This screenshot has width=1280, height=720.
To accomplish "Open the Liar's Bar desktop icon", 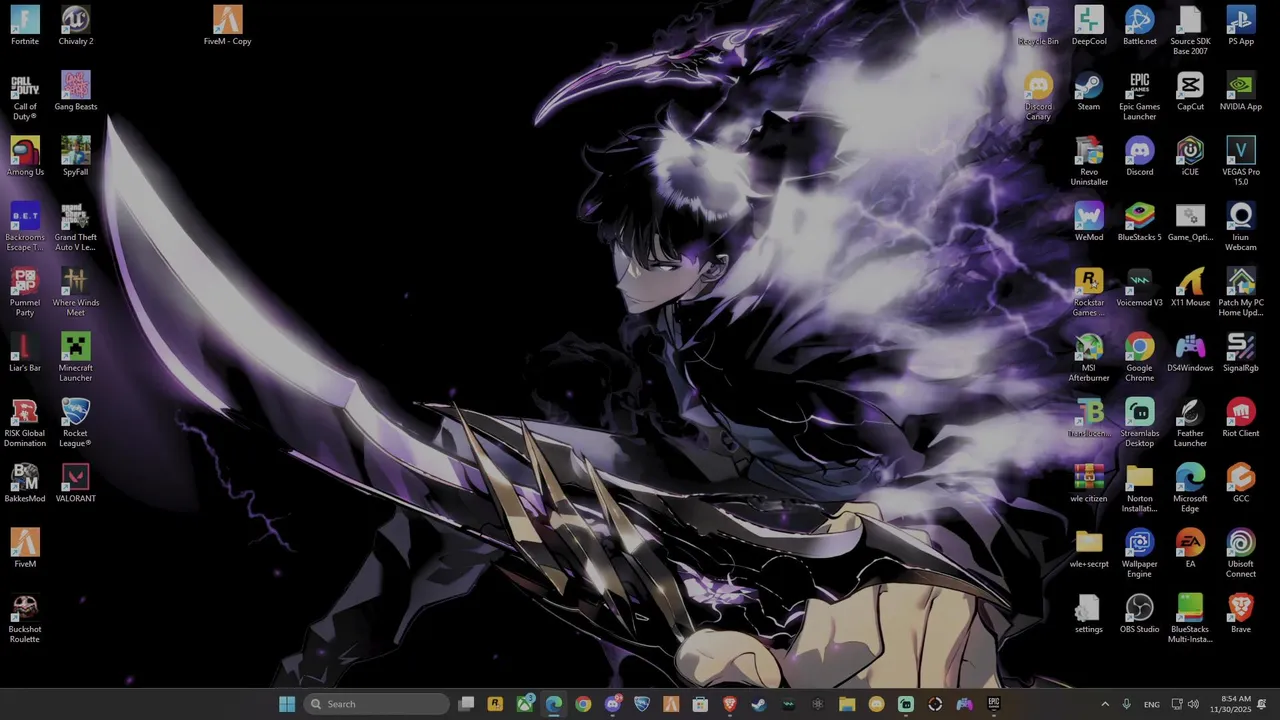I will point(25,353).
